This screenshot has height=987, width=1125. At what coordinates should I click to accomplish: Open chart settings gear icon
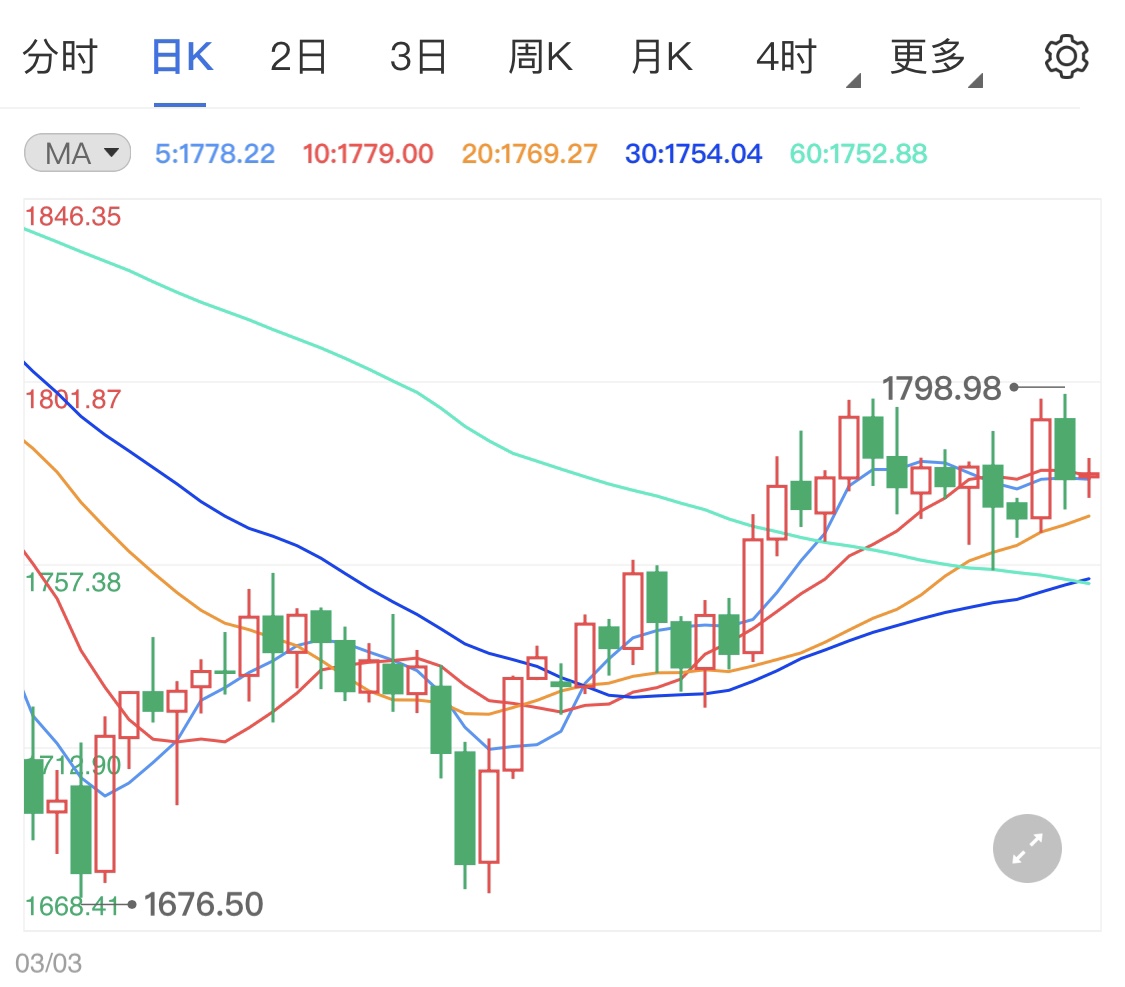(x=1066, y=57)
